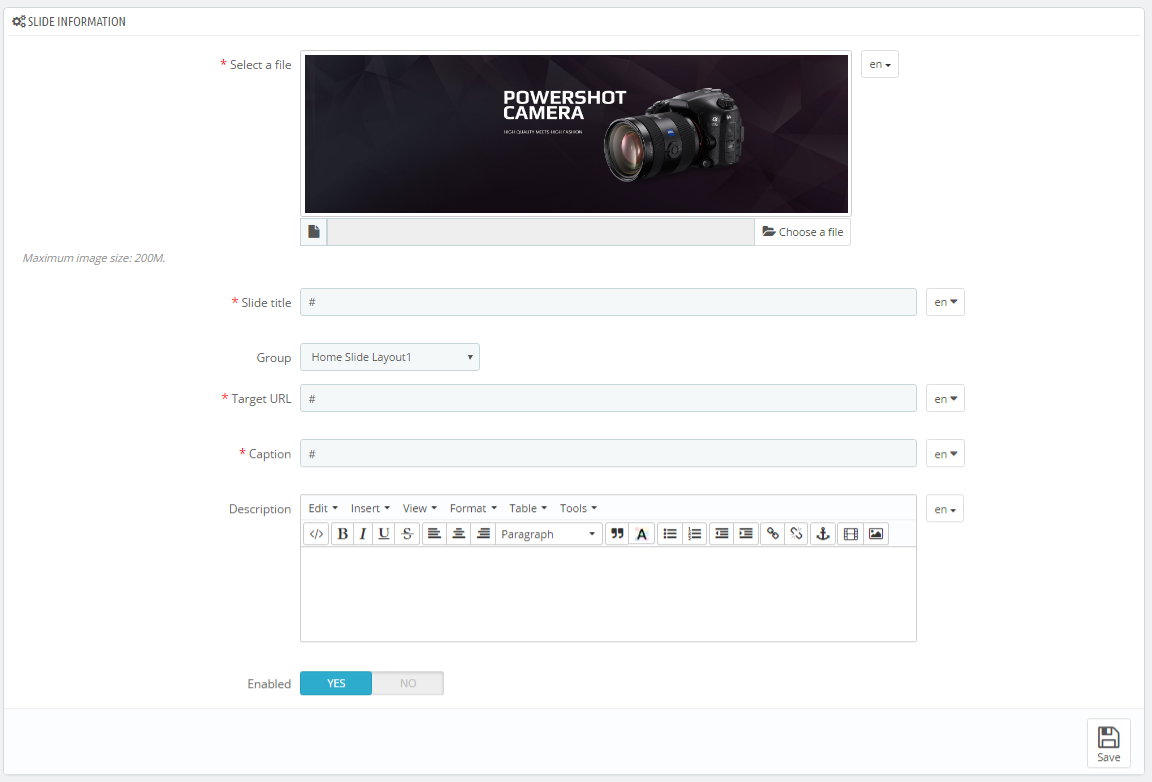Open language dropdown for Description
Screen dimensions: 1152x782
[x=945, y=509]
